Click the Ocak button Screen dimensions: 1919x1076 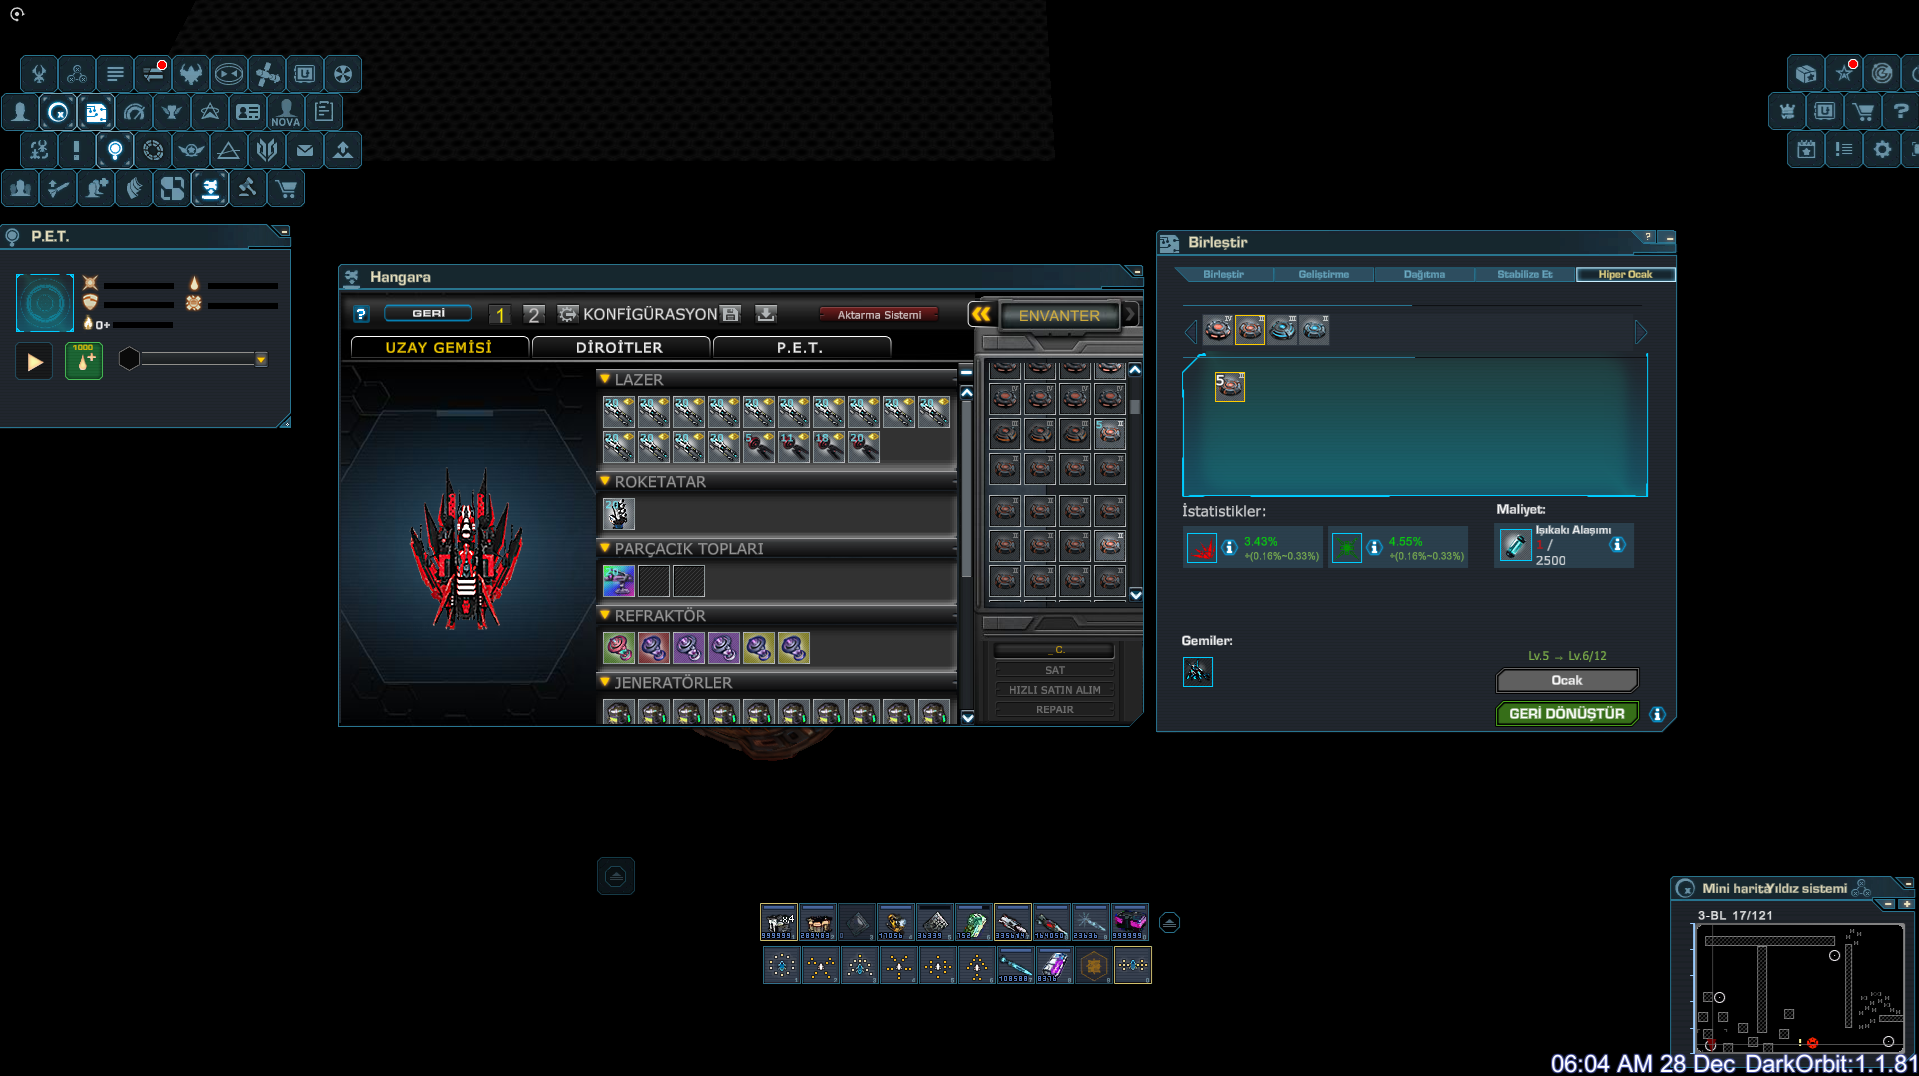click(x=1567, y=680)
